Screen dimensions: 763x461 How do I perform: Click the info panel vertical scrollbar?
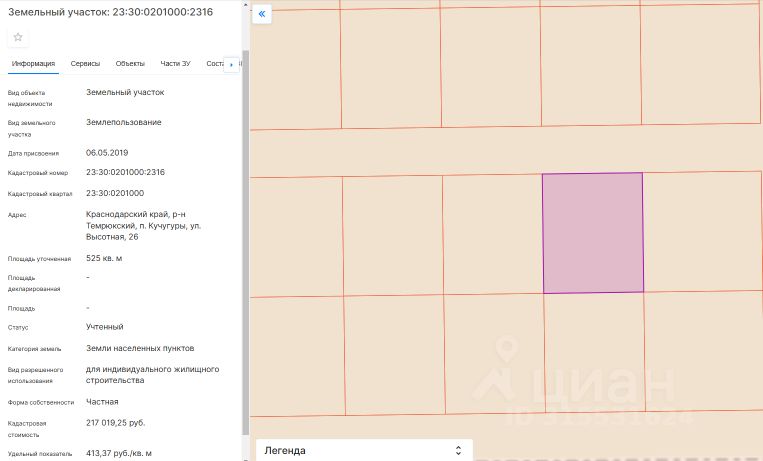tap(246, 241)
